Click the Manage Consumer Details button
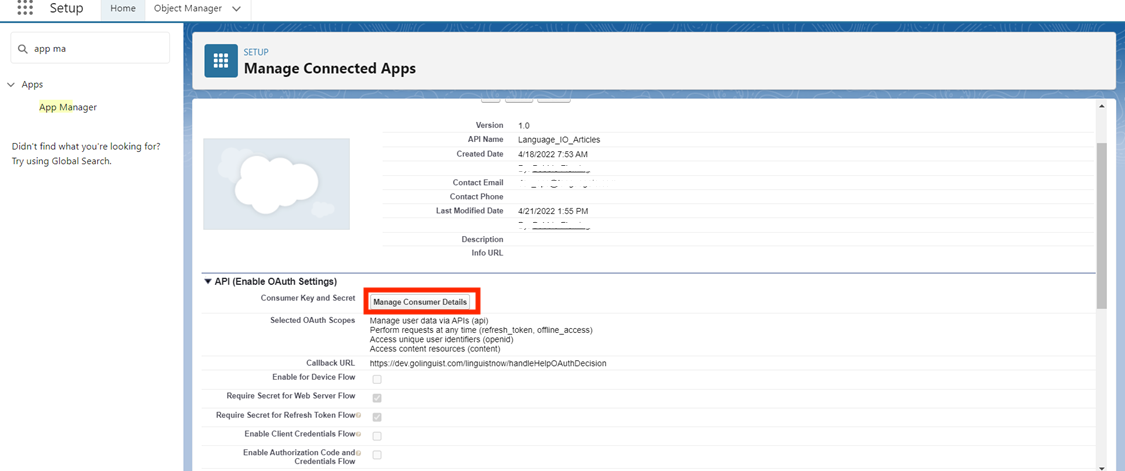 [x=420, y=302]
